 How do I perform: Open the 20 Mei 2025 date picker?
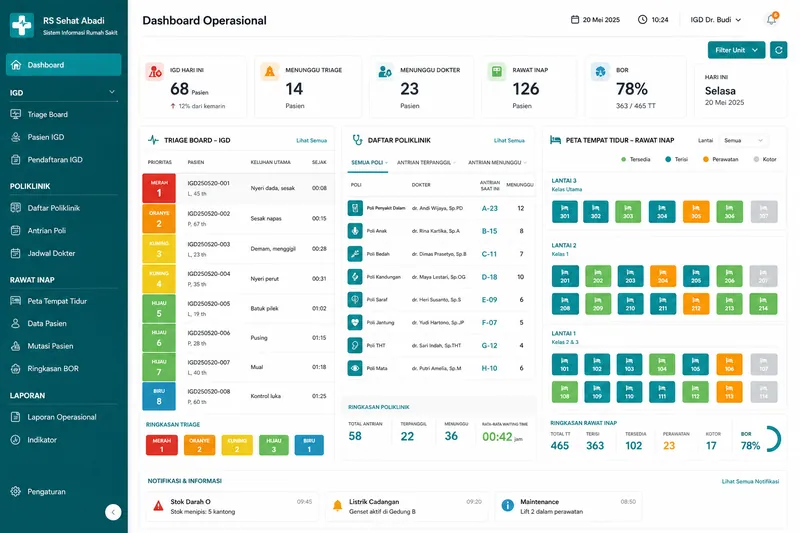click(595, 19)
